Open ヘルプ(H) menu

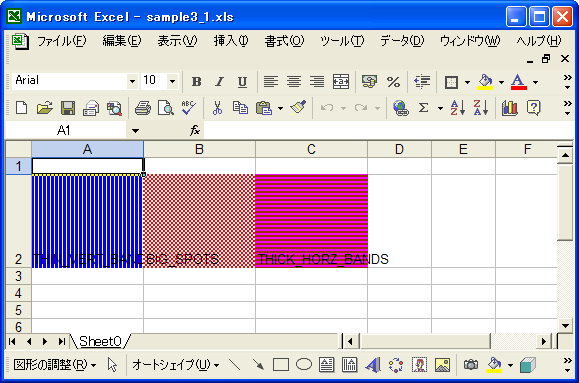pos(539,41)
